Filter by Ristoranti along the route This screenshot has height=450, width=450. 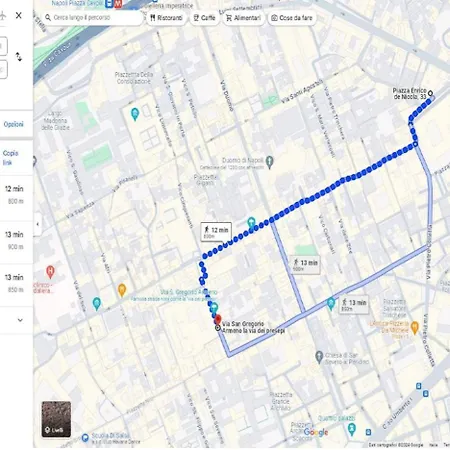pos(166,18)
